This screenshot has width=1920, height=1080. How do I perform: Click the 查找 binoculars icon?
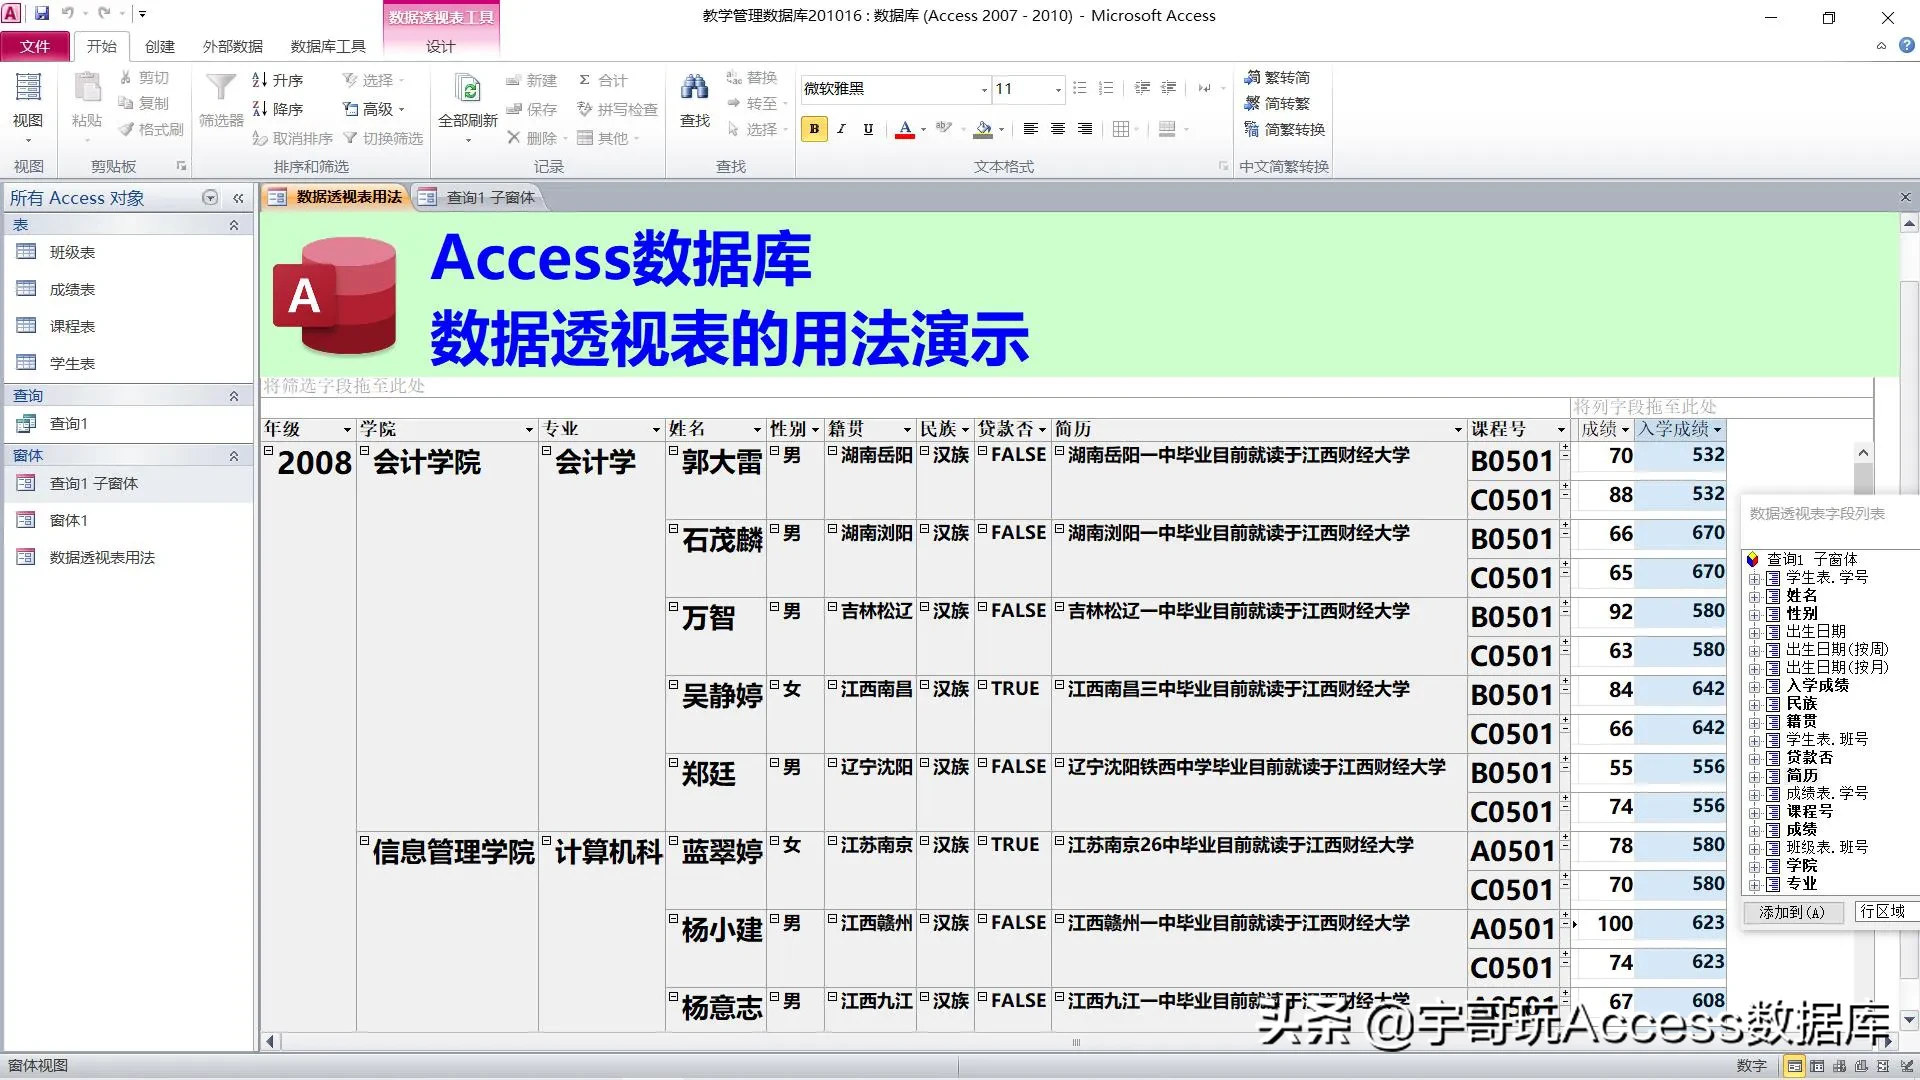pos(695,88)
